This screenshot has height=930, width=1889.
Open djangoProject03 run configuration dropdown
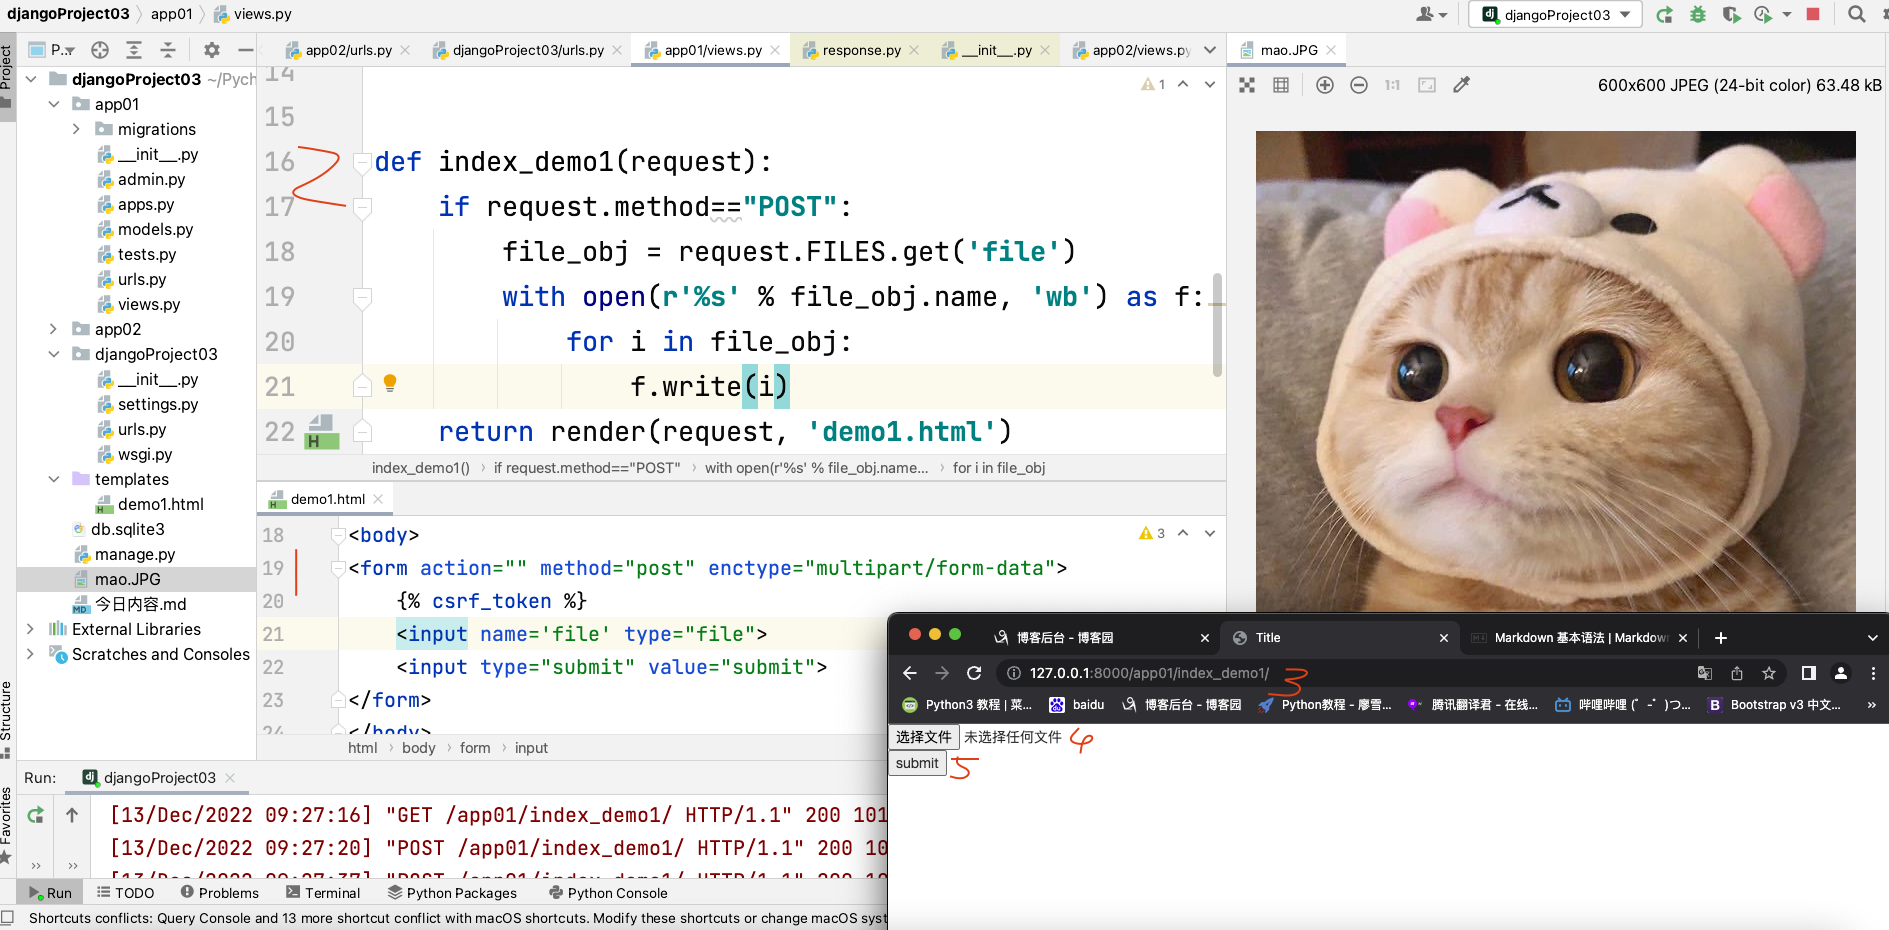(1555, 15)
